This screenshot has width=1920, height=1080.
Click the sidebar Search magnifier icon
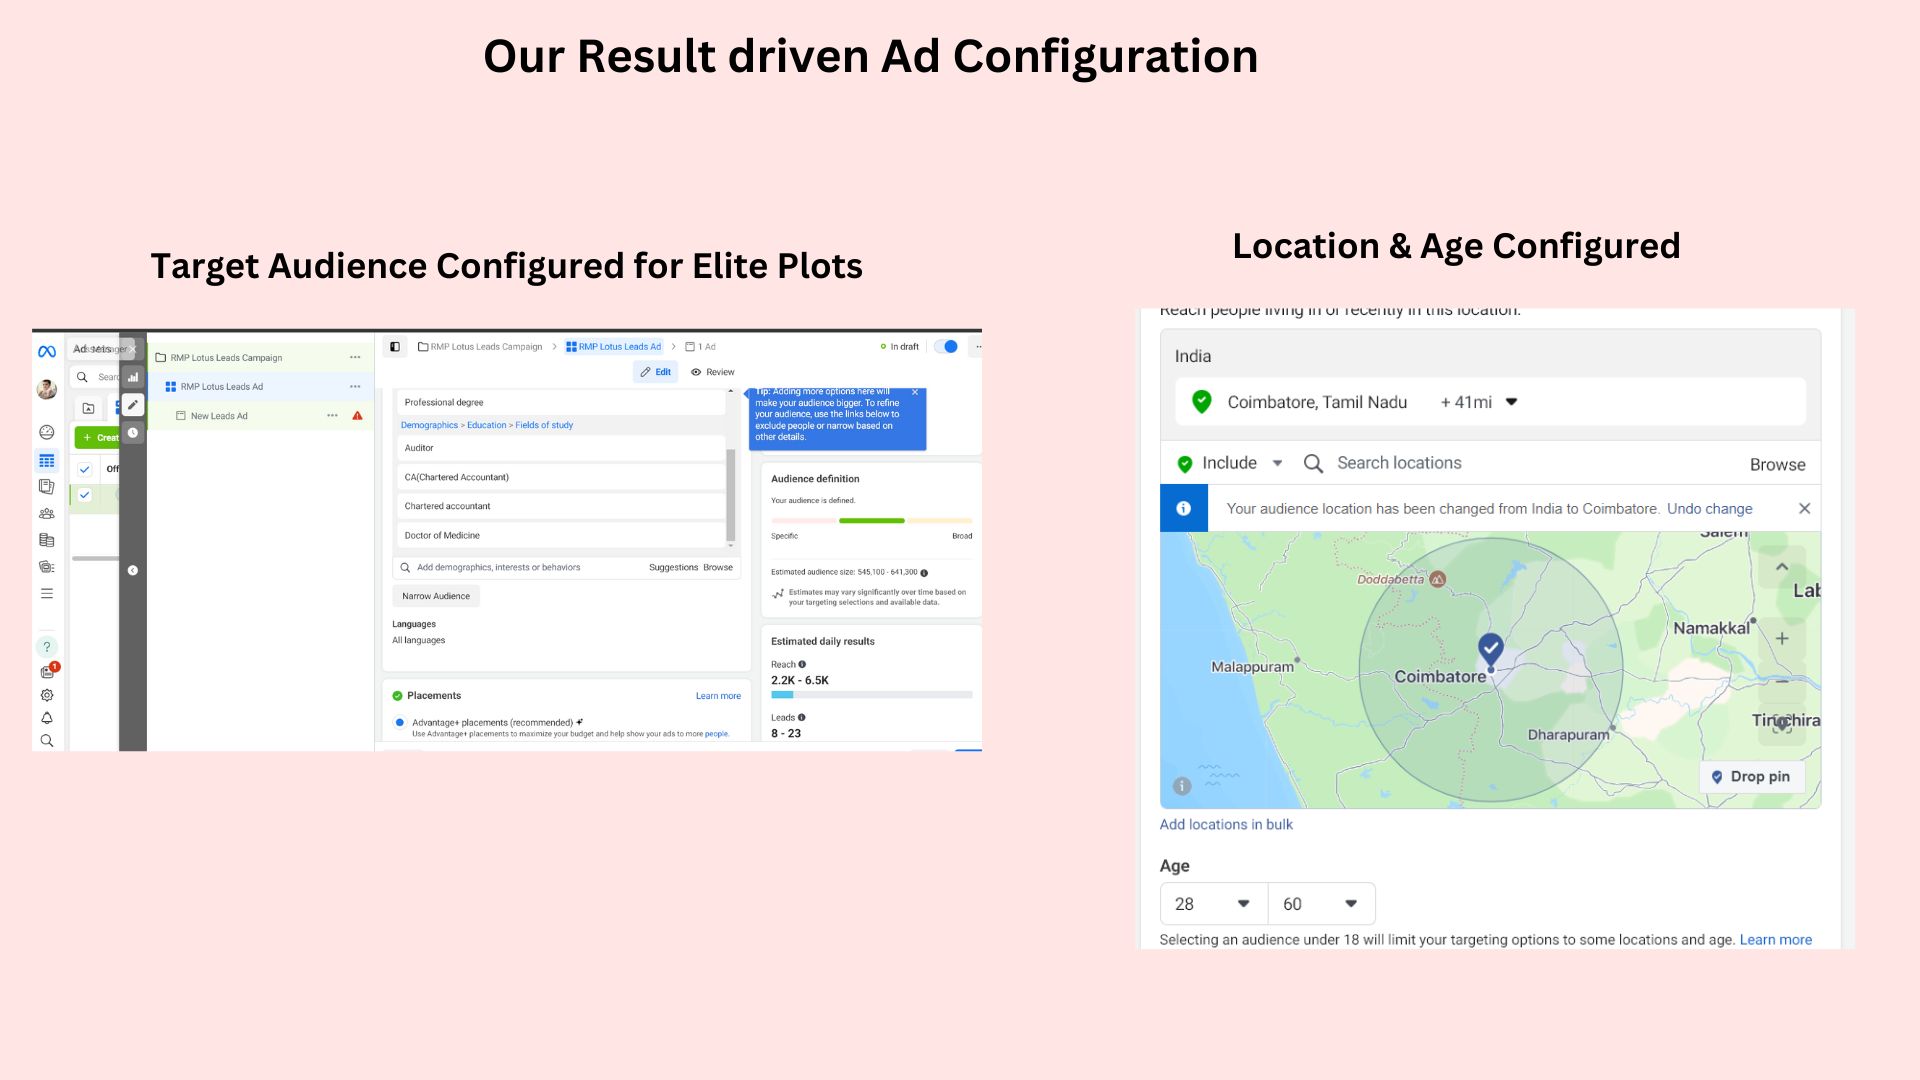(x=47, y=741)
